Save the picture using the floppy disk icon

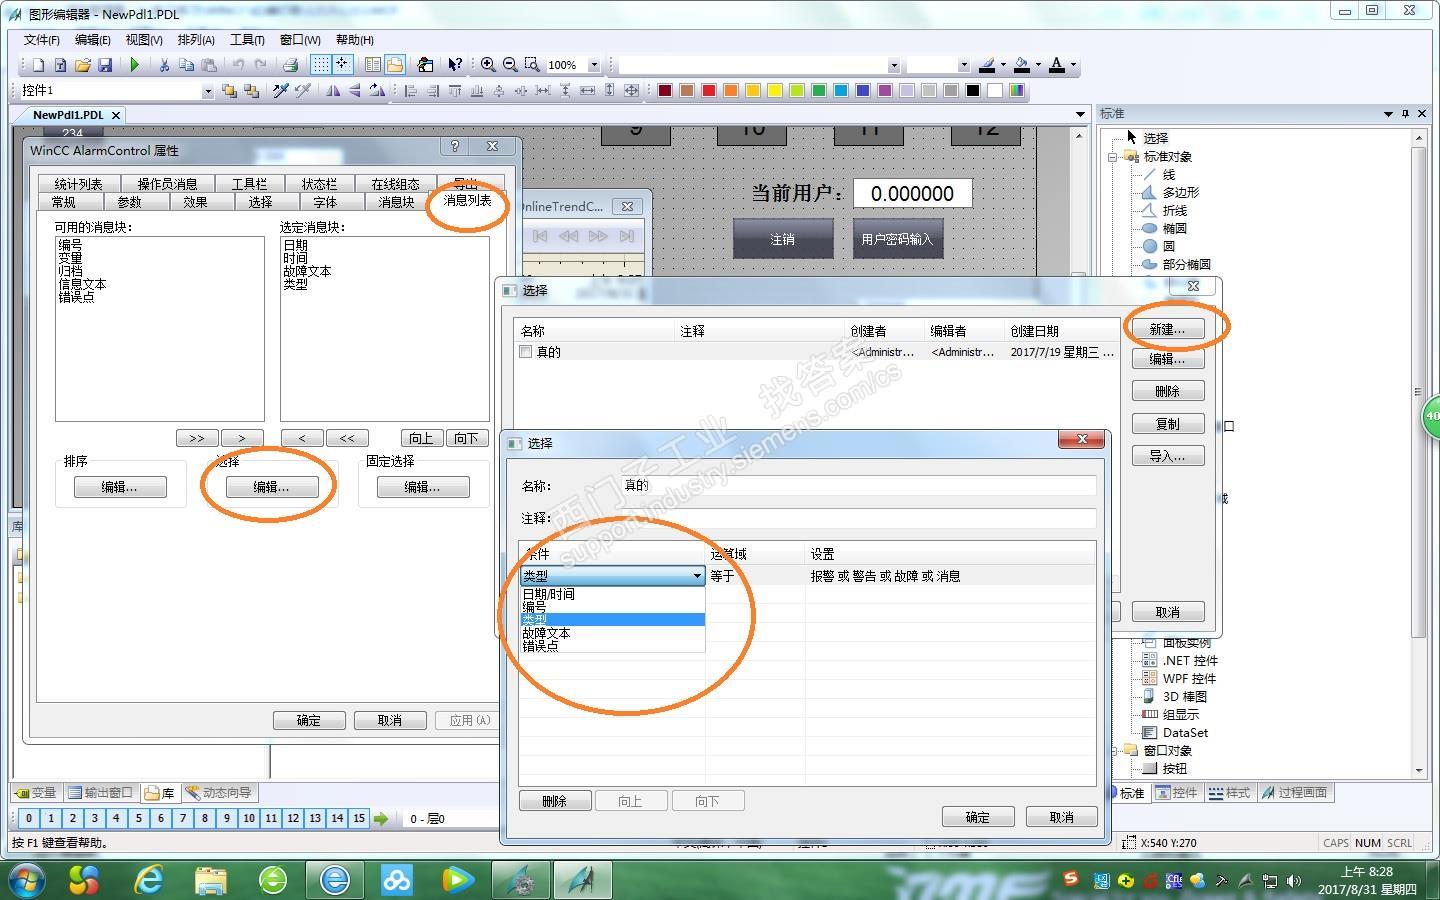(104, 65)
